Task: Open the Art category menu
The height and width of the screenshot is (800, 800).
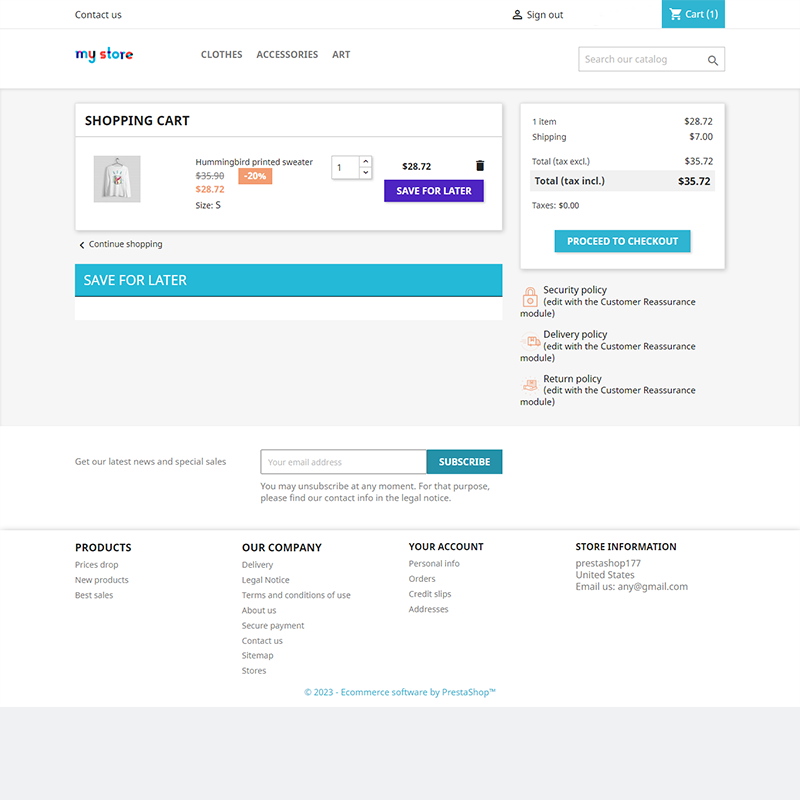Action: pos(341,55)
